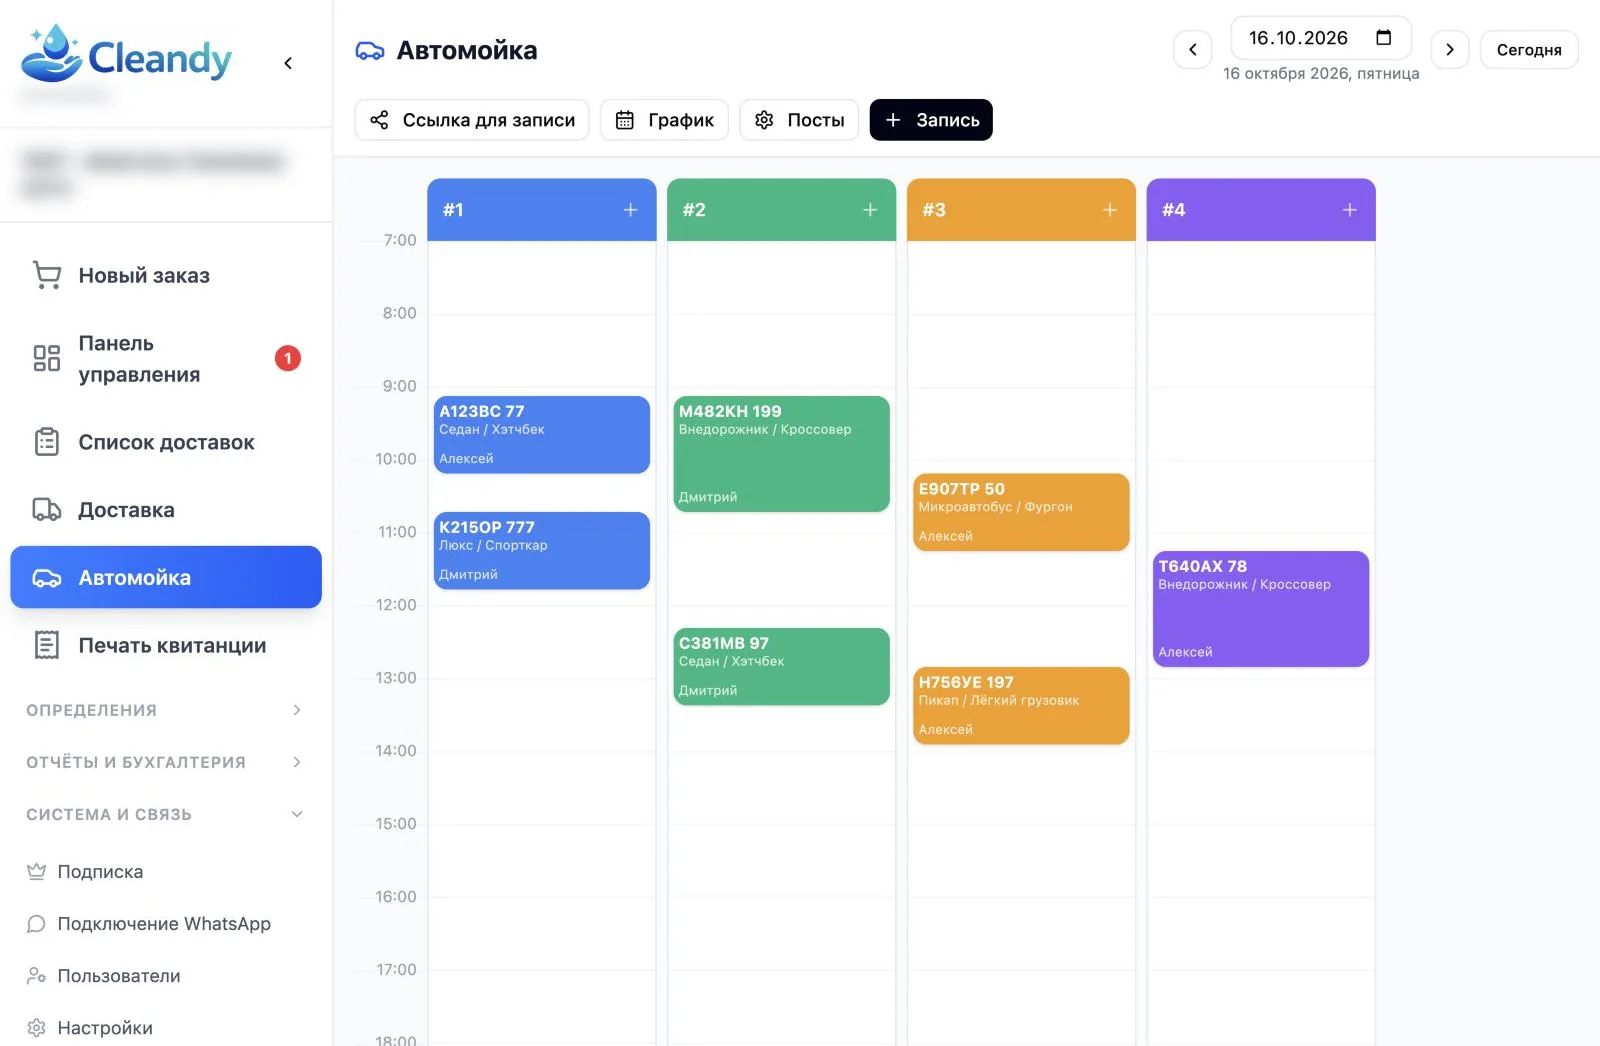This screenshot has width=1600, height=1046.
Task: Collapse the sidebar with the chevron arrow
Action: pyautogui.click(x=288, y=63)
